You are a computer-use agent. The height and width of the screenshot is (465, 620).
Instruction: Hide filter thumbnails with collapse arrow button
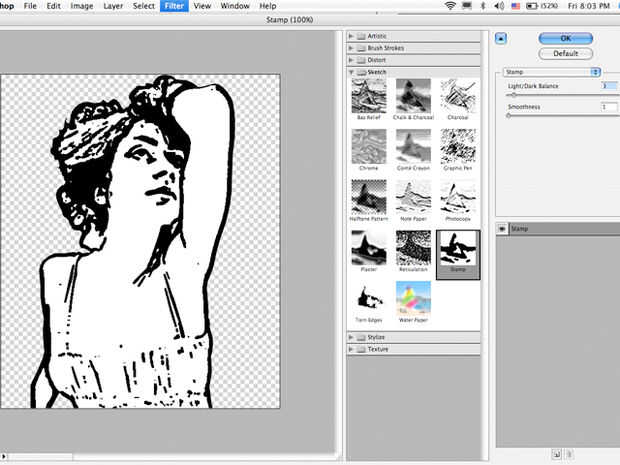pos(501,38)
